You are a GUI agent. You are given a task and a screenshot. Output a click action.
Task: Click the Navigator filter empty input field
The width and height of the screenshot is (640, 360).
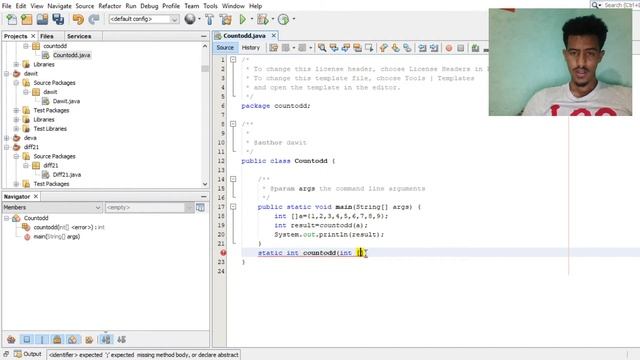[149, 207]
